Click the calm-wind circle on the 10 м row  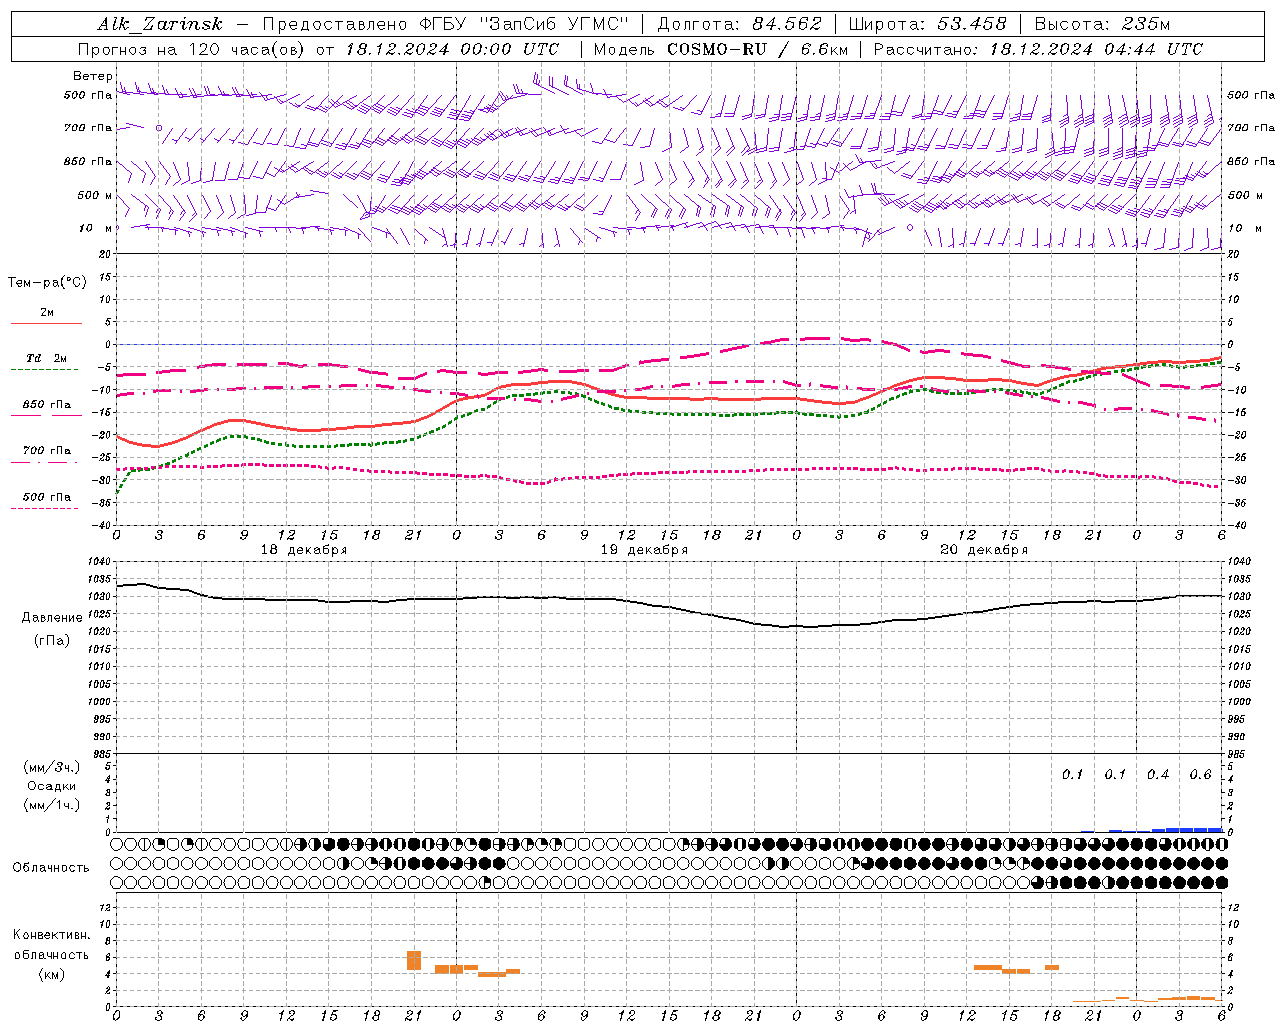pyautogui.click(x=909, y=228)
